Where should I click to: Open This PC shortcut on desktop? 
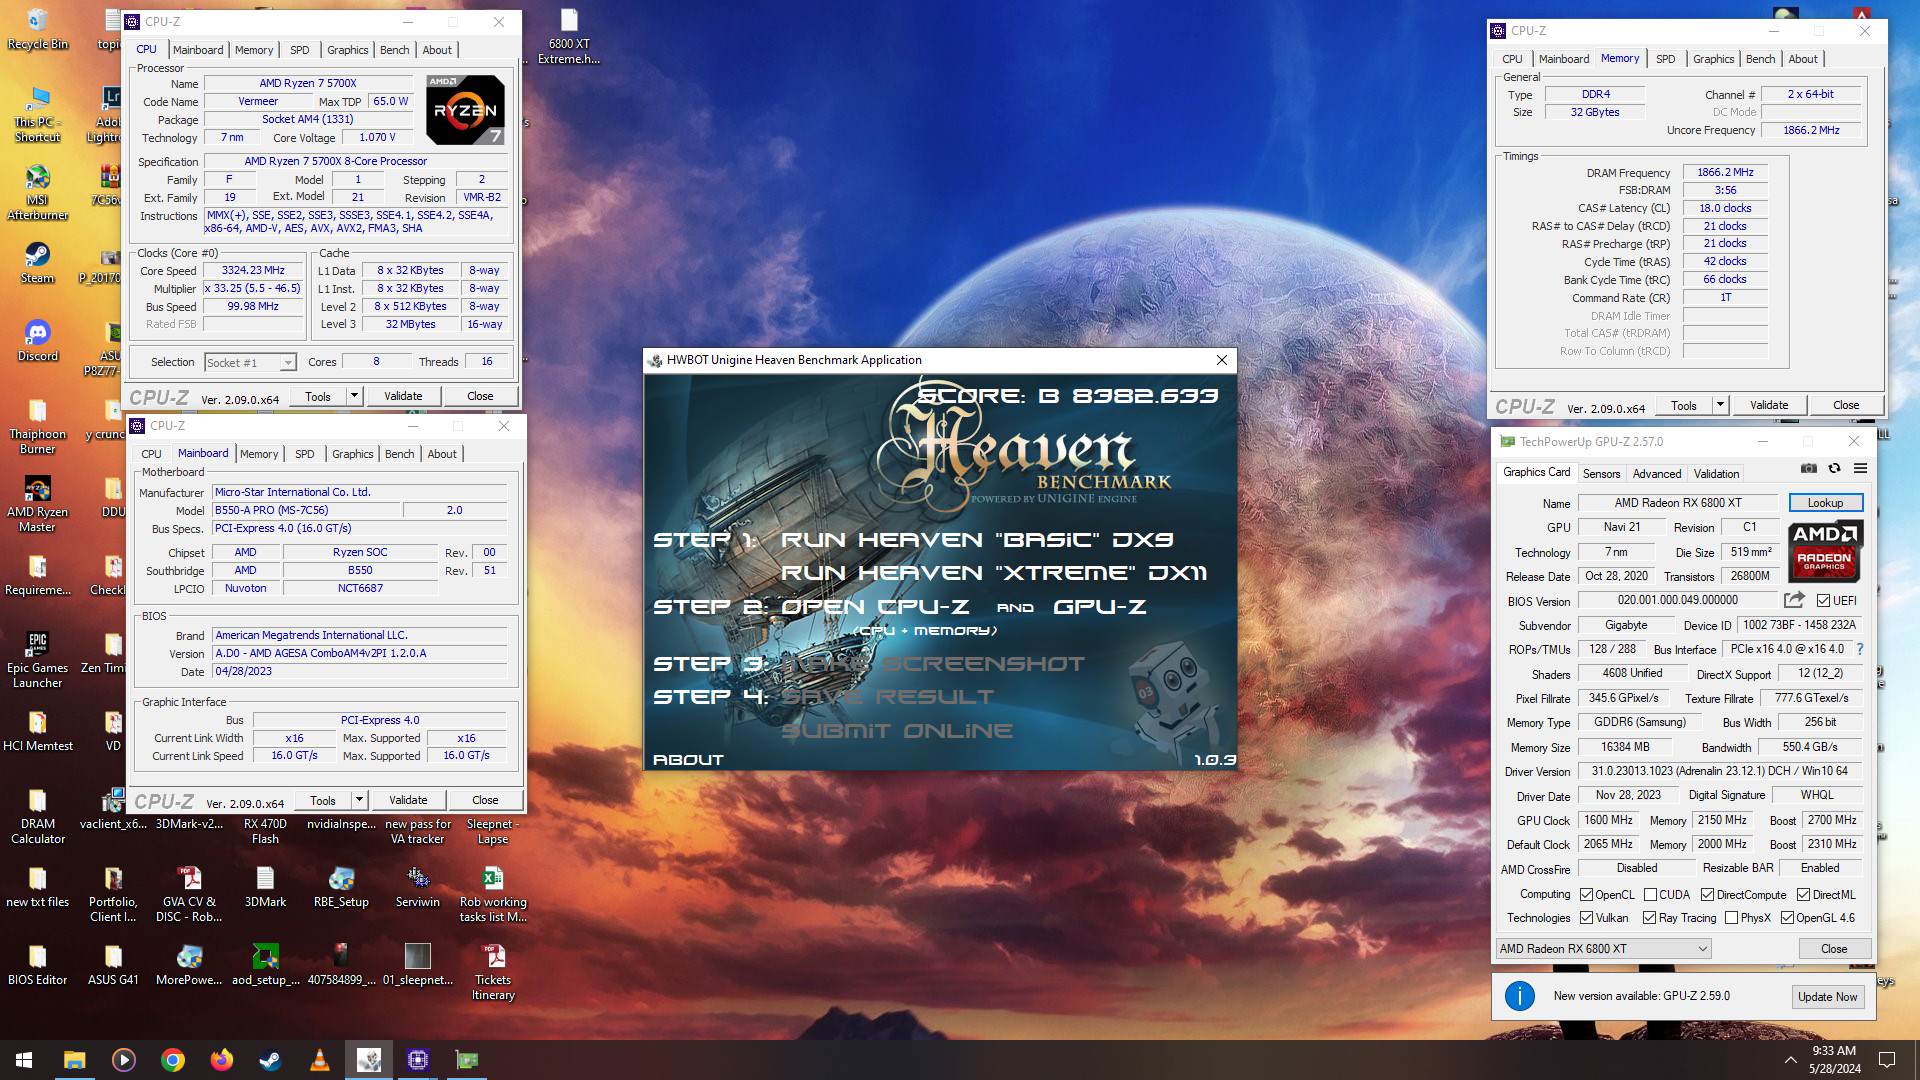37,115
